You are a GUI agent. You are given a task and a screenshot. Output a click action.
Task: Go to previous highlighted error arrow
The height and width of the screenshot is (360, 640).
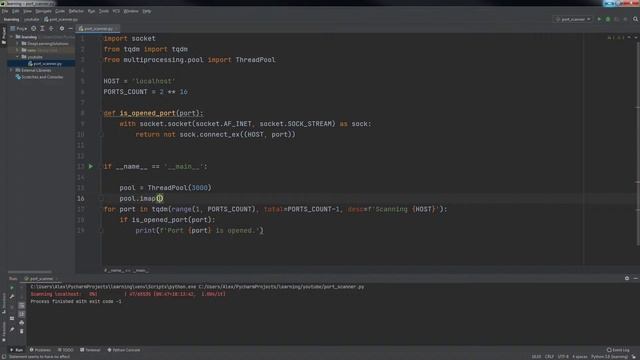coord(629,38)
